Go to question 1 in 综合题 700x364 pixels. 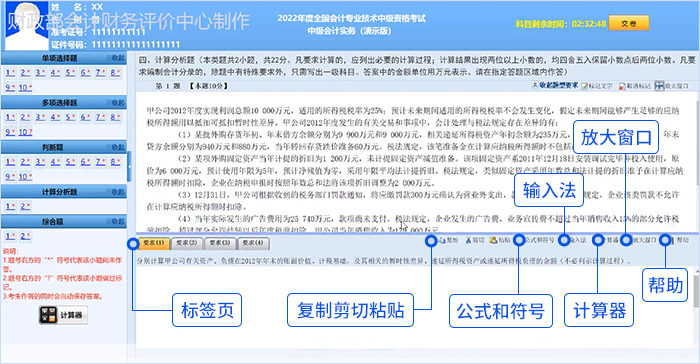click(x=10, y=236)
